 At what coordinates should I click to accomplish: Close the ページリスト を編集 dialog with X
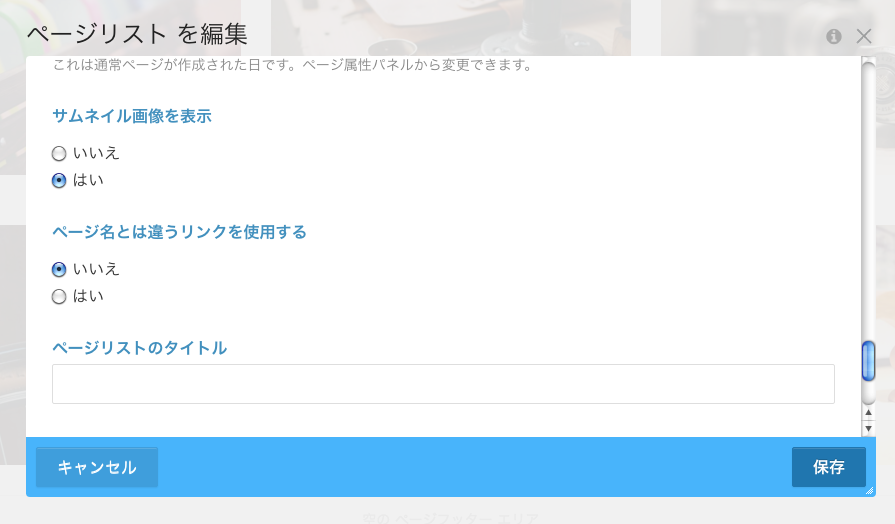coord(864,37)
